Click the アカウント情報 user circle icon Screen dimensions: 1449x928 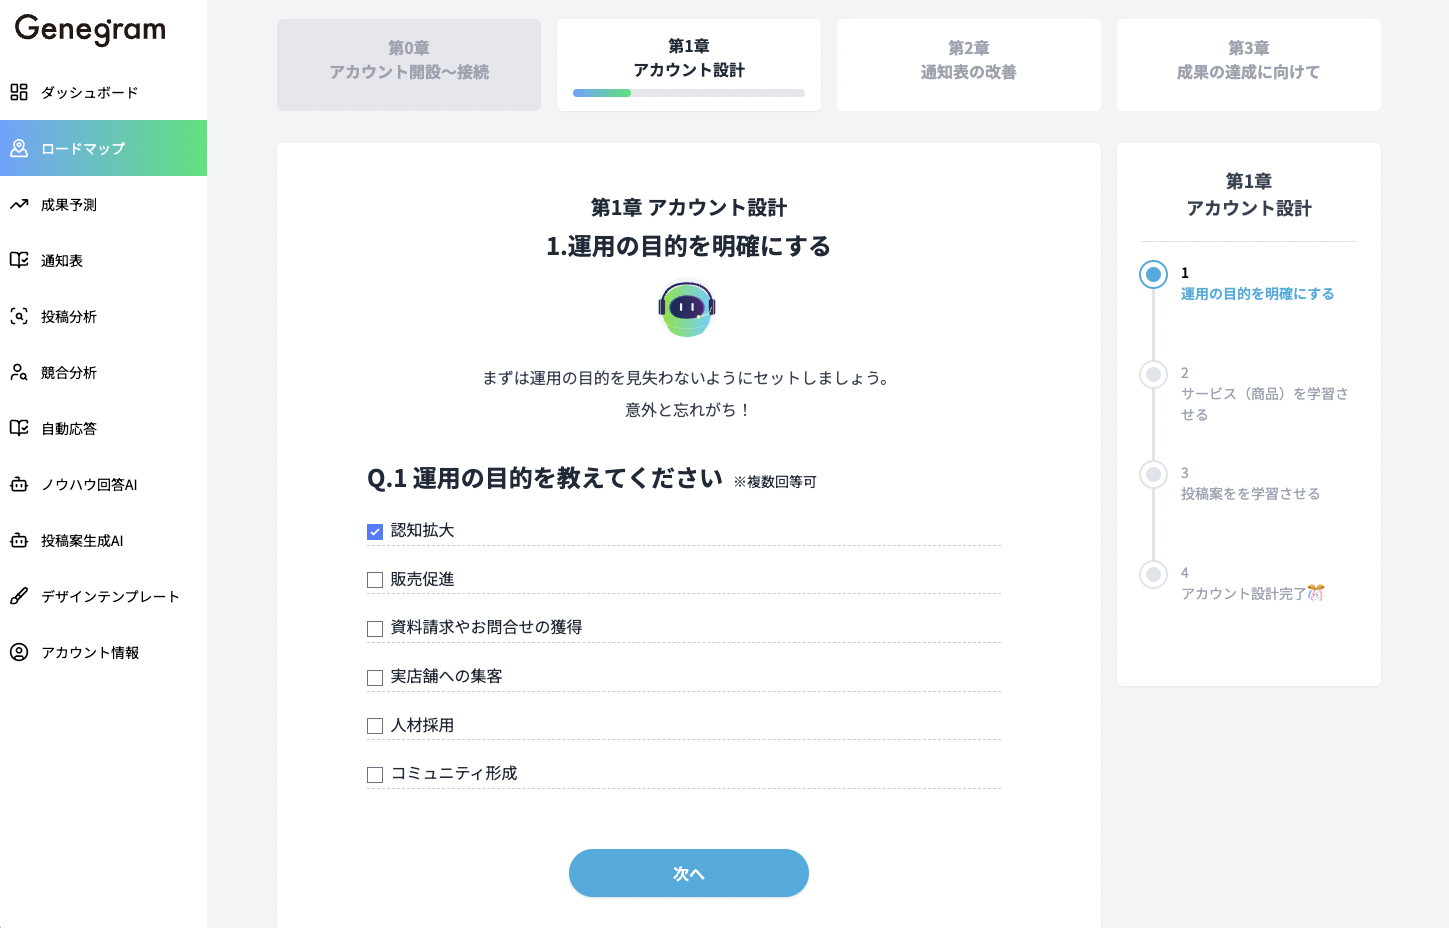[x=19, y=652]
